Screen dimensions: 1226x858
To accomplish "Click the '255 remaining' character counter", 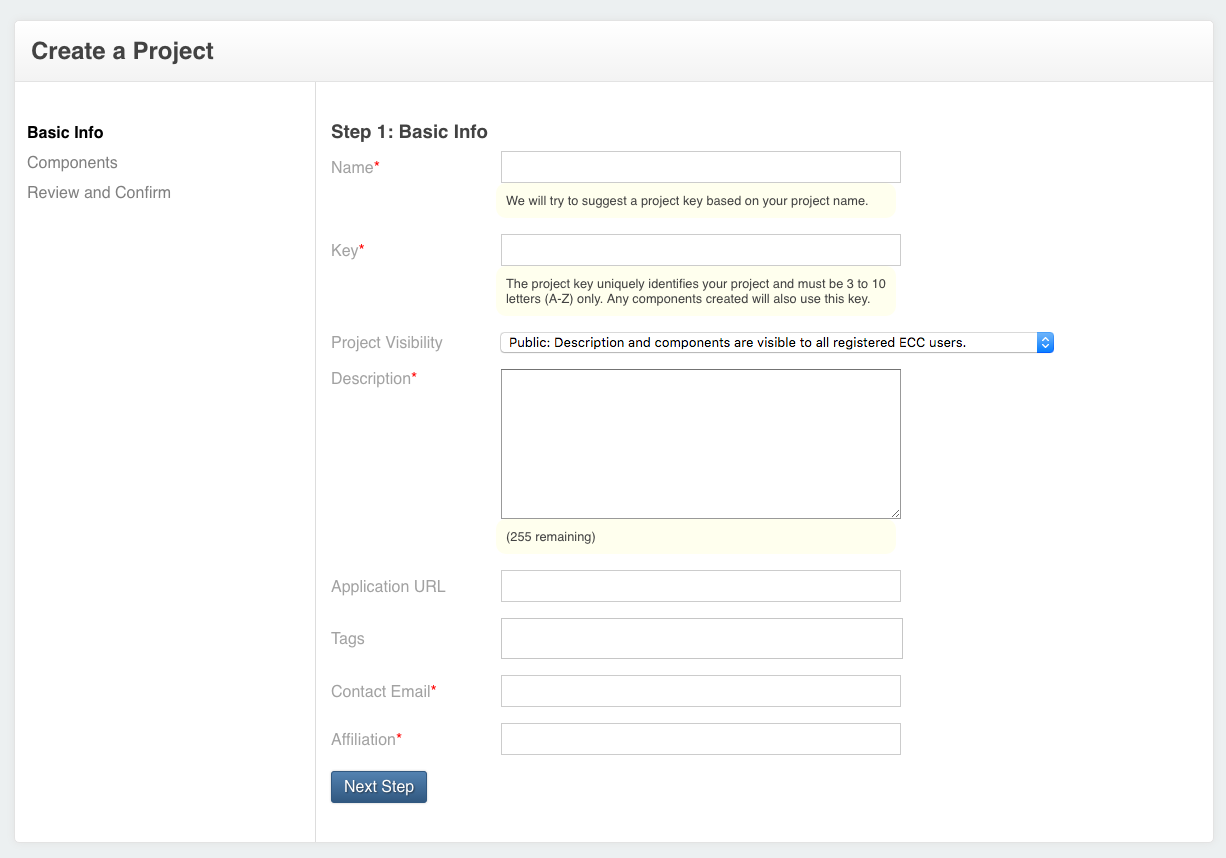I will [551, 537].
